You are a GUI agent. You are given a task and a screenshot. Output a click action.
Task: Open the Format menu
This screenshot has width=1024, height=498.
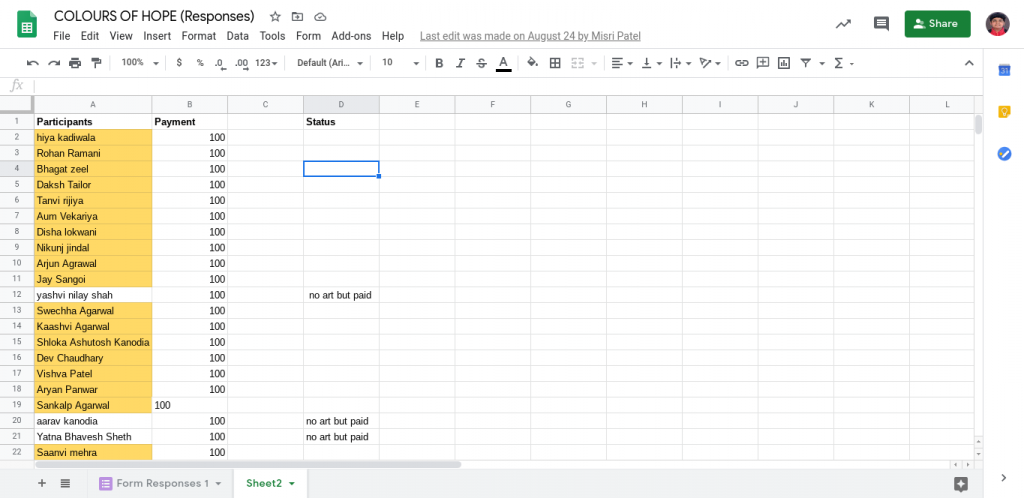click(199, 36)
